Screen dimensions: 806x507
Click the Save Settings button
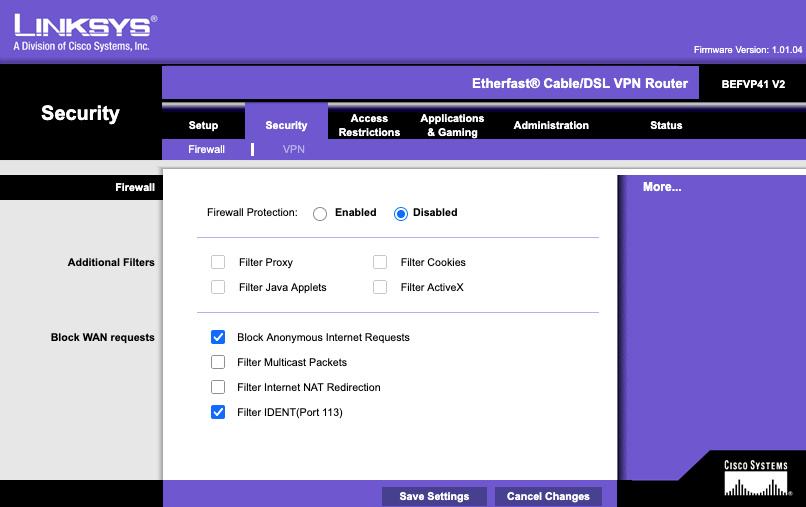point(434,496)
